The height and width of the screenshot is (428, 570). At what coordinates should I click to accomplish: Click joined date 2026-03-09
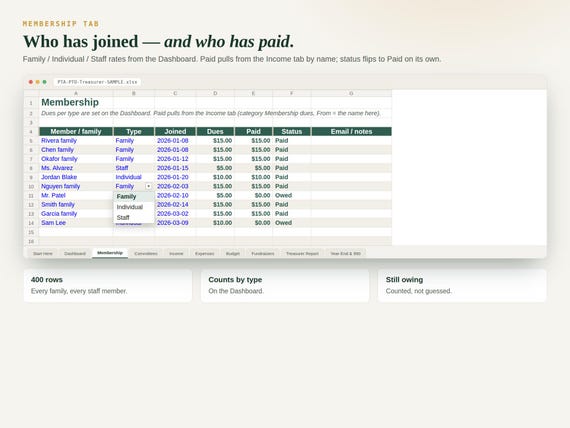(x=175, y=223)
